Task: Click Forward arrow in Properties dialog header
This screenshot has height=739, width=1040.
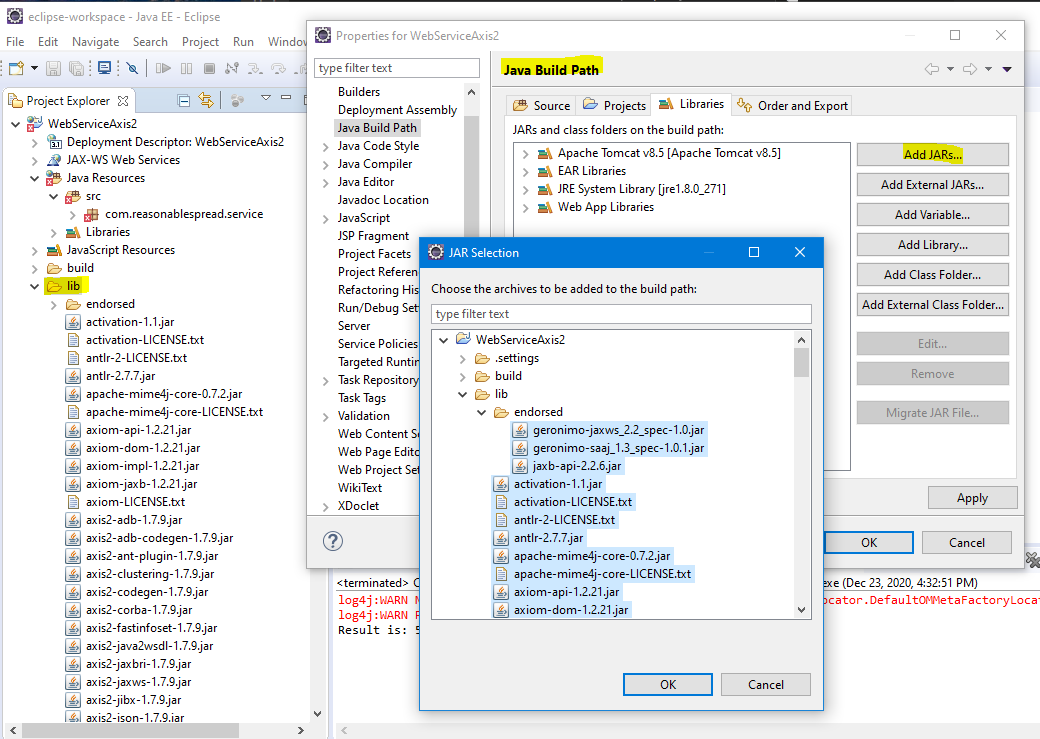Action: pos(970,69)
